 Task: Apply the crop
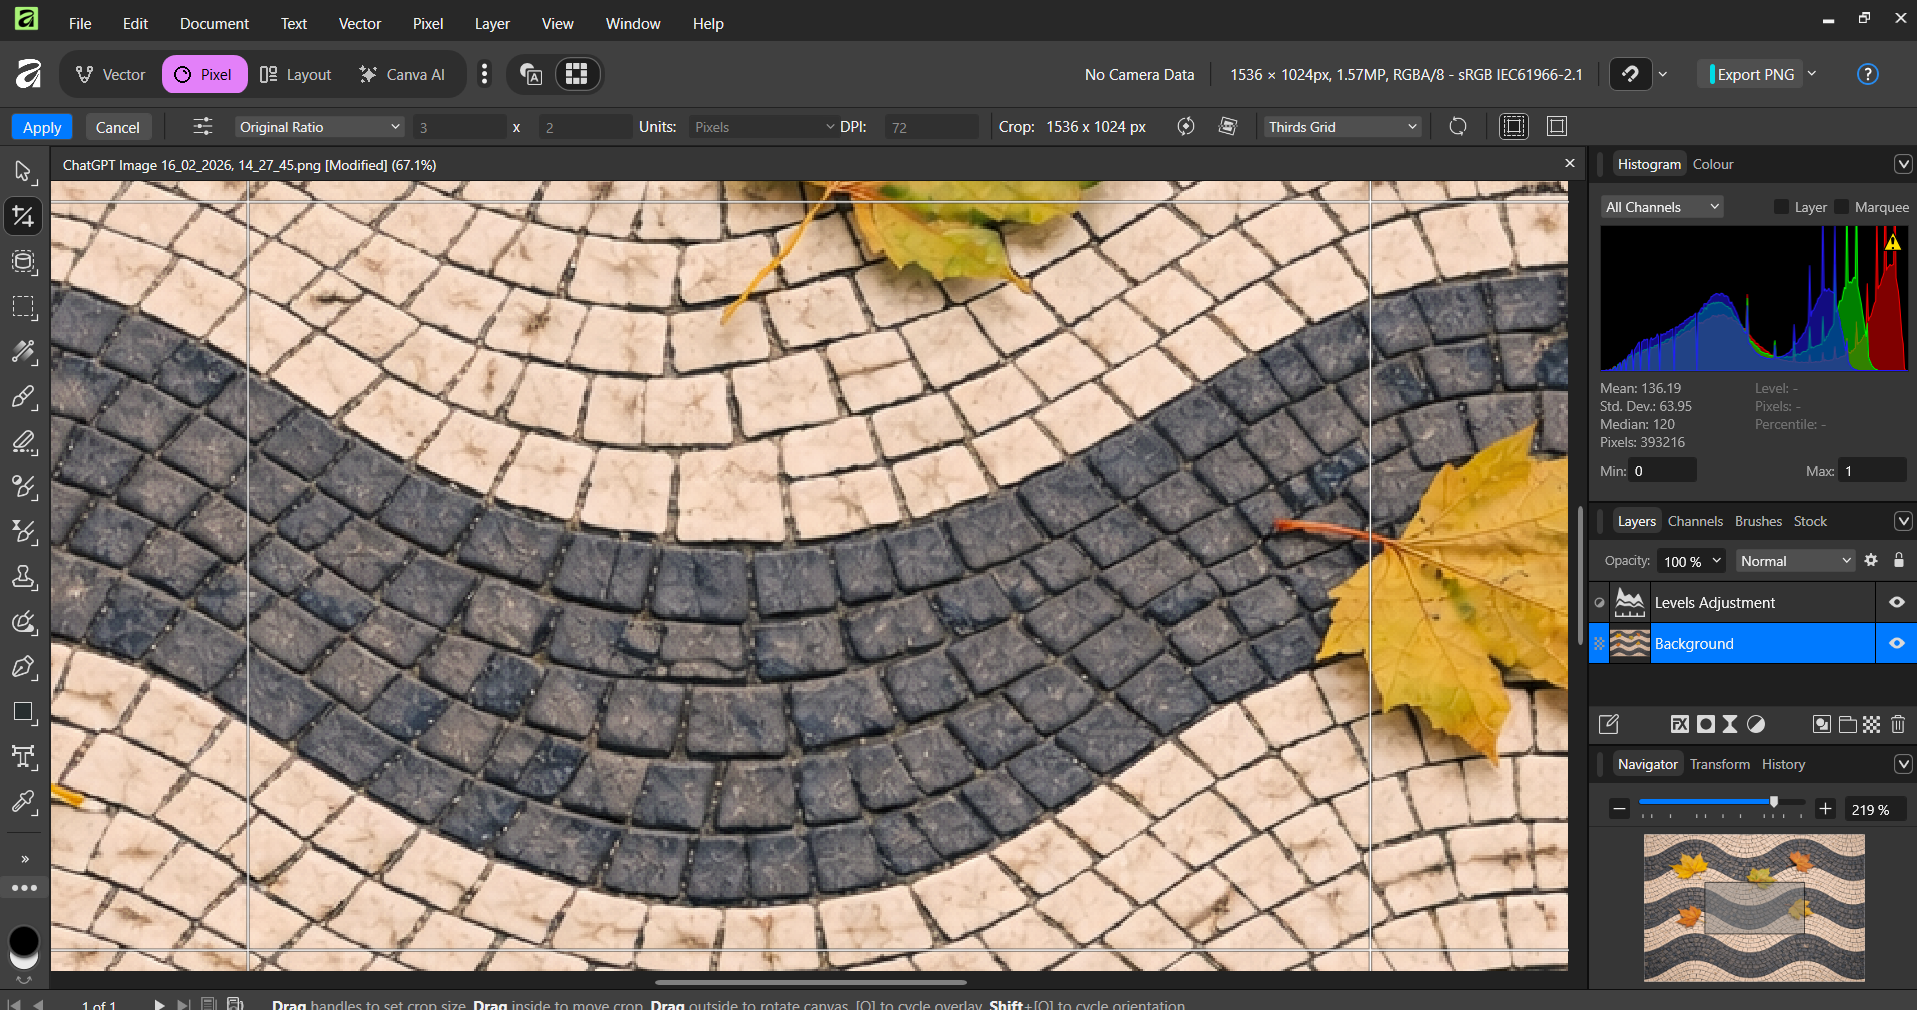pyautogui.click(x=42, y=127)
